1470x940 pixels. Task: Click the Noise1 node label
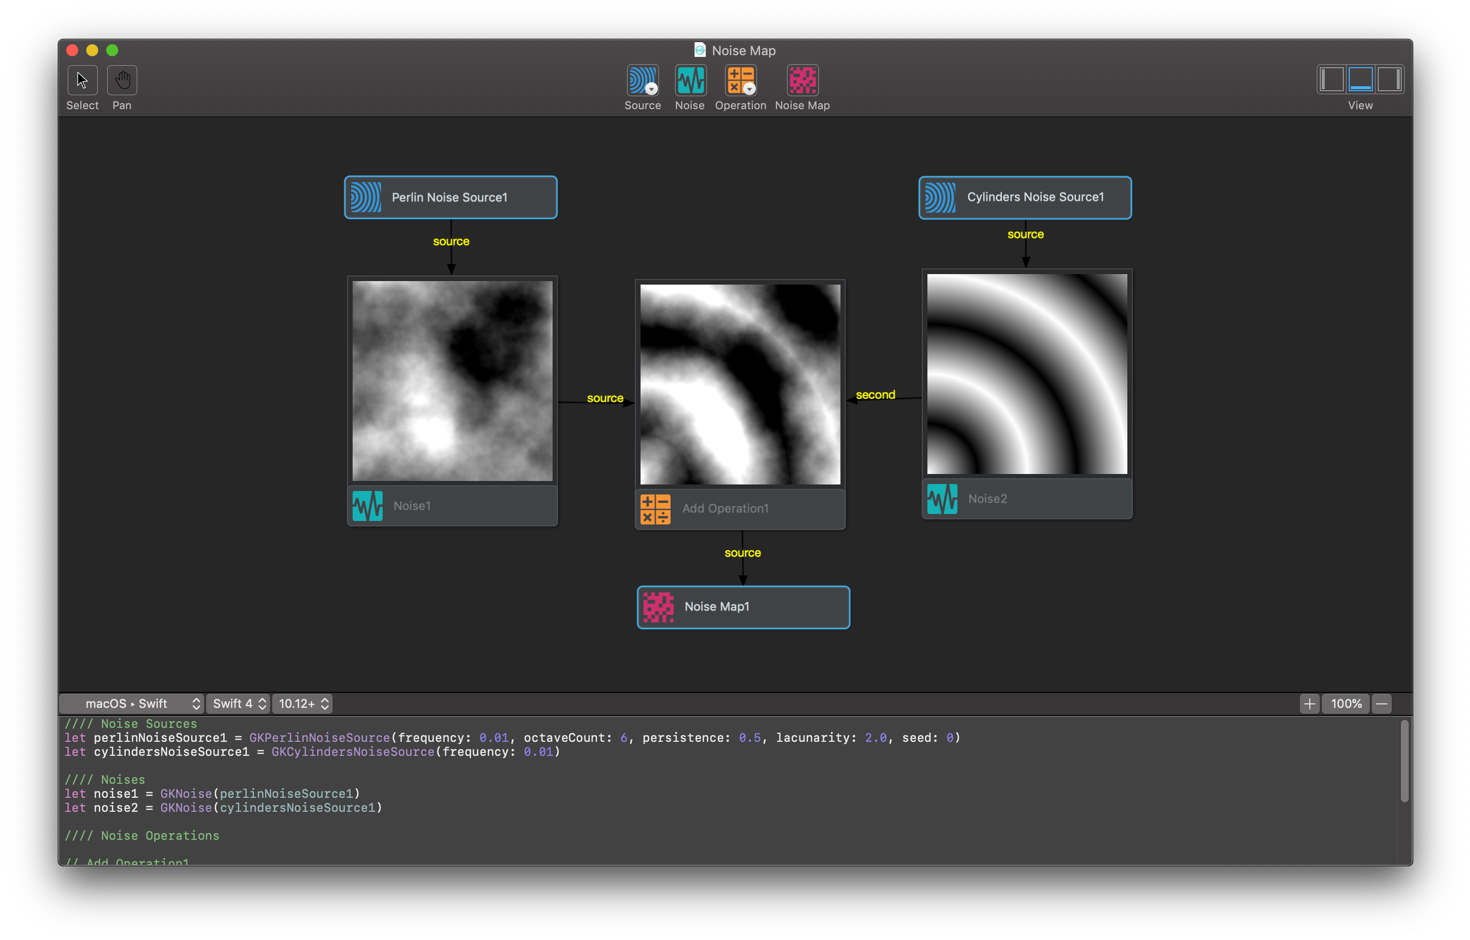pos(412,506)
